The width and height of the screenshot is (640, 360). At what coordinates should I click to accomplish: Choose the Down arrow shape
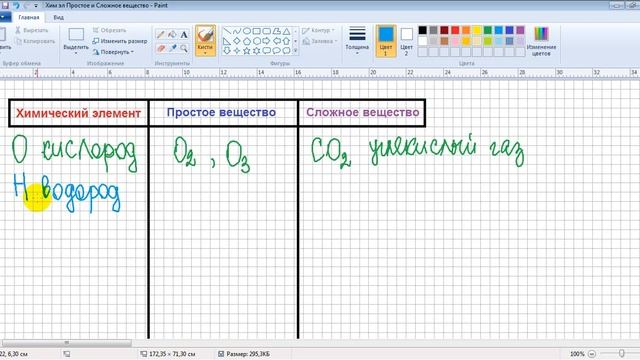point(227,51)
